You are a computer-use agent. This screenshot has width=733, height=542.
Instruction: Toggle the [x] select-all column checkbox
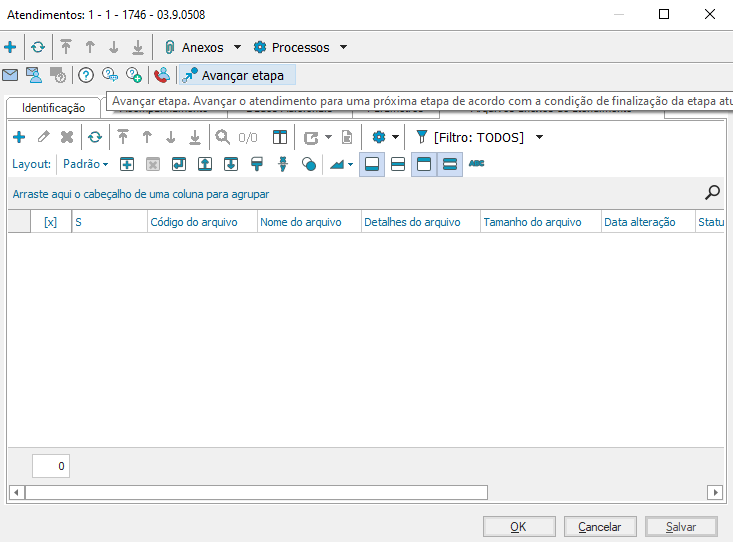[x=51, y=222]
